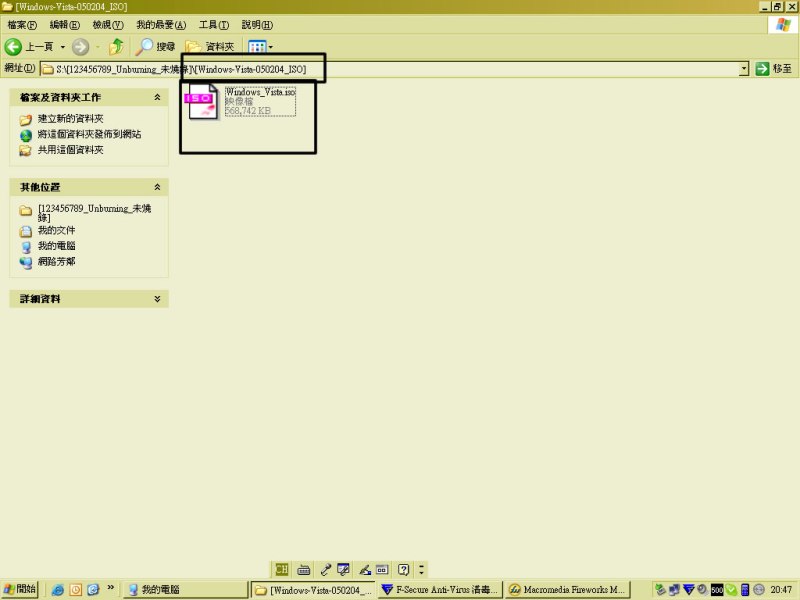Click the CH language indicator on the language bar
Screen dimensions: 800x600
[282, 569]
